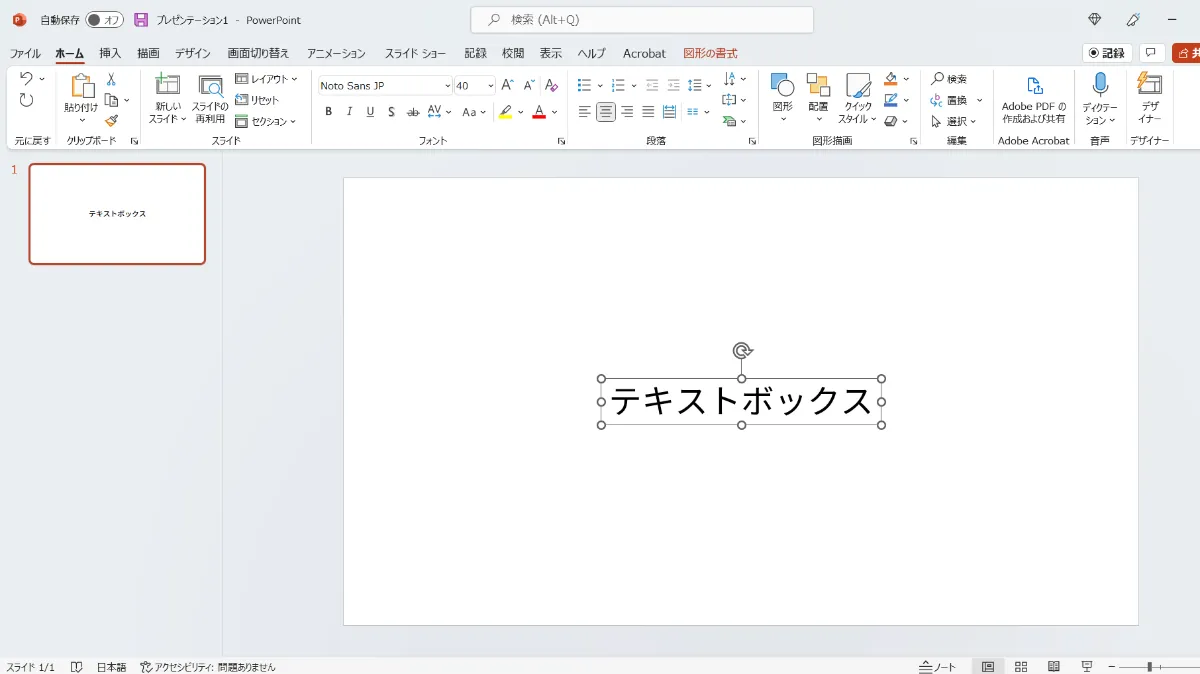Click the リセット button

pos(257,100)
